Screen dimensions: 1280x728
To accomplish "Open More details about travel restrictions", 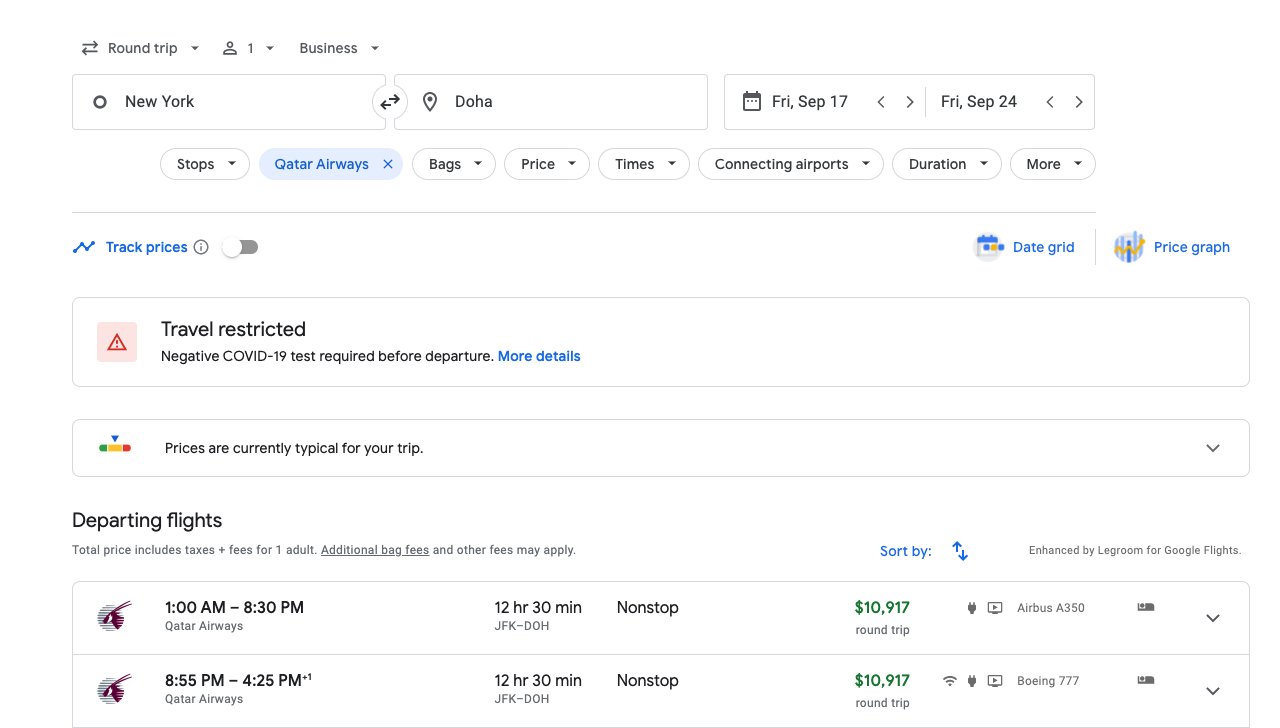I will (539, 356).
